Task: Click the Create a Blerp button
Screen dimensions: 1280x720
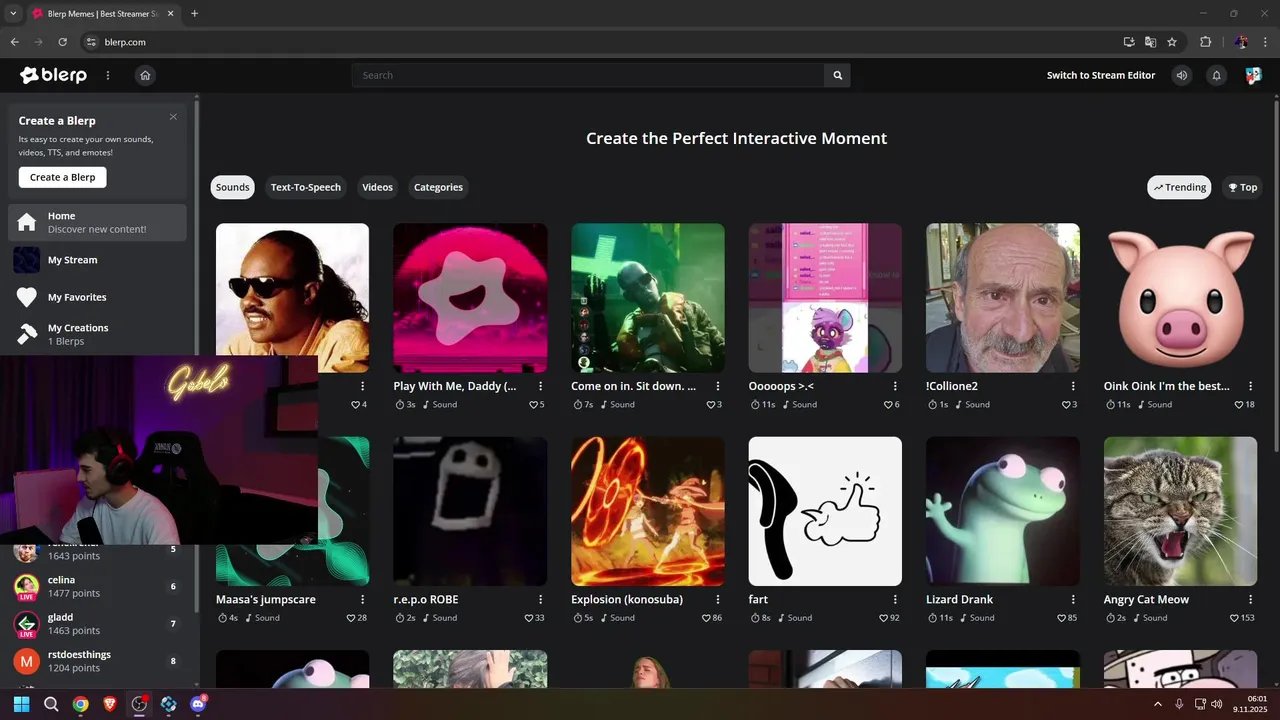Action: coord(62,177)
